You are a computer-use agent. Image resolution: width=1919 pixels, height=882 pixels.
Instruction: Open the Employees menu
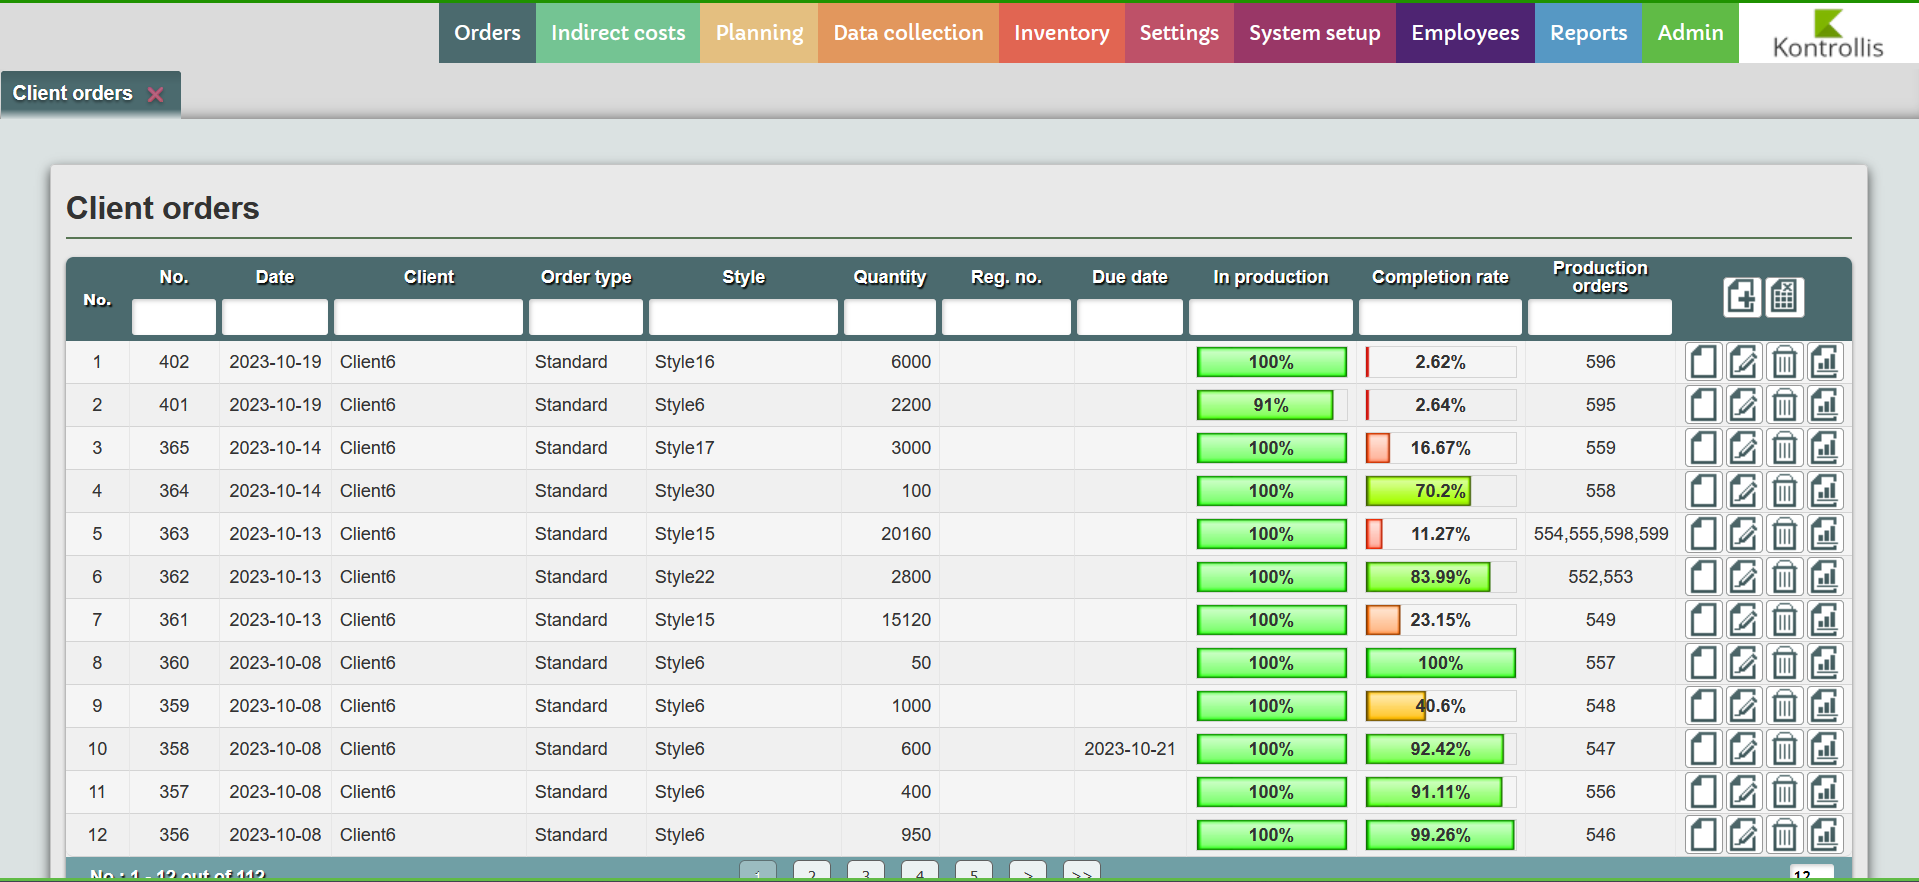click(x=1465, y=33)
